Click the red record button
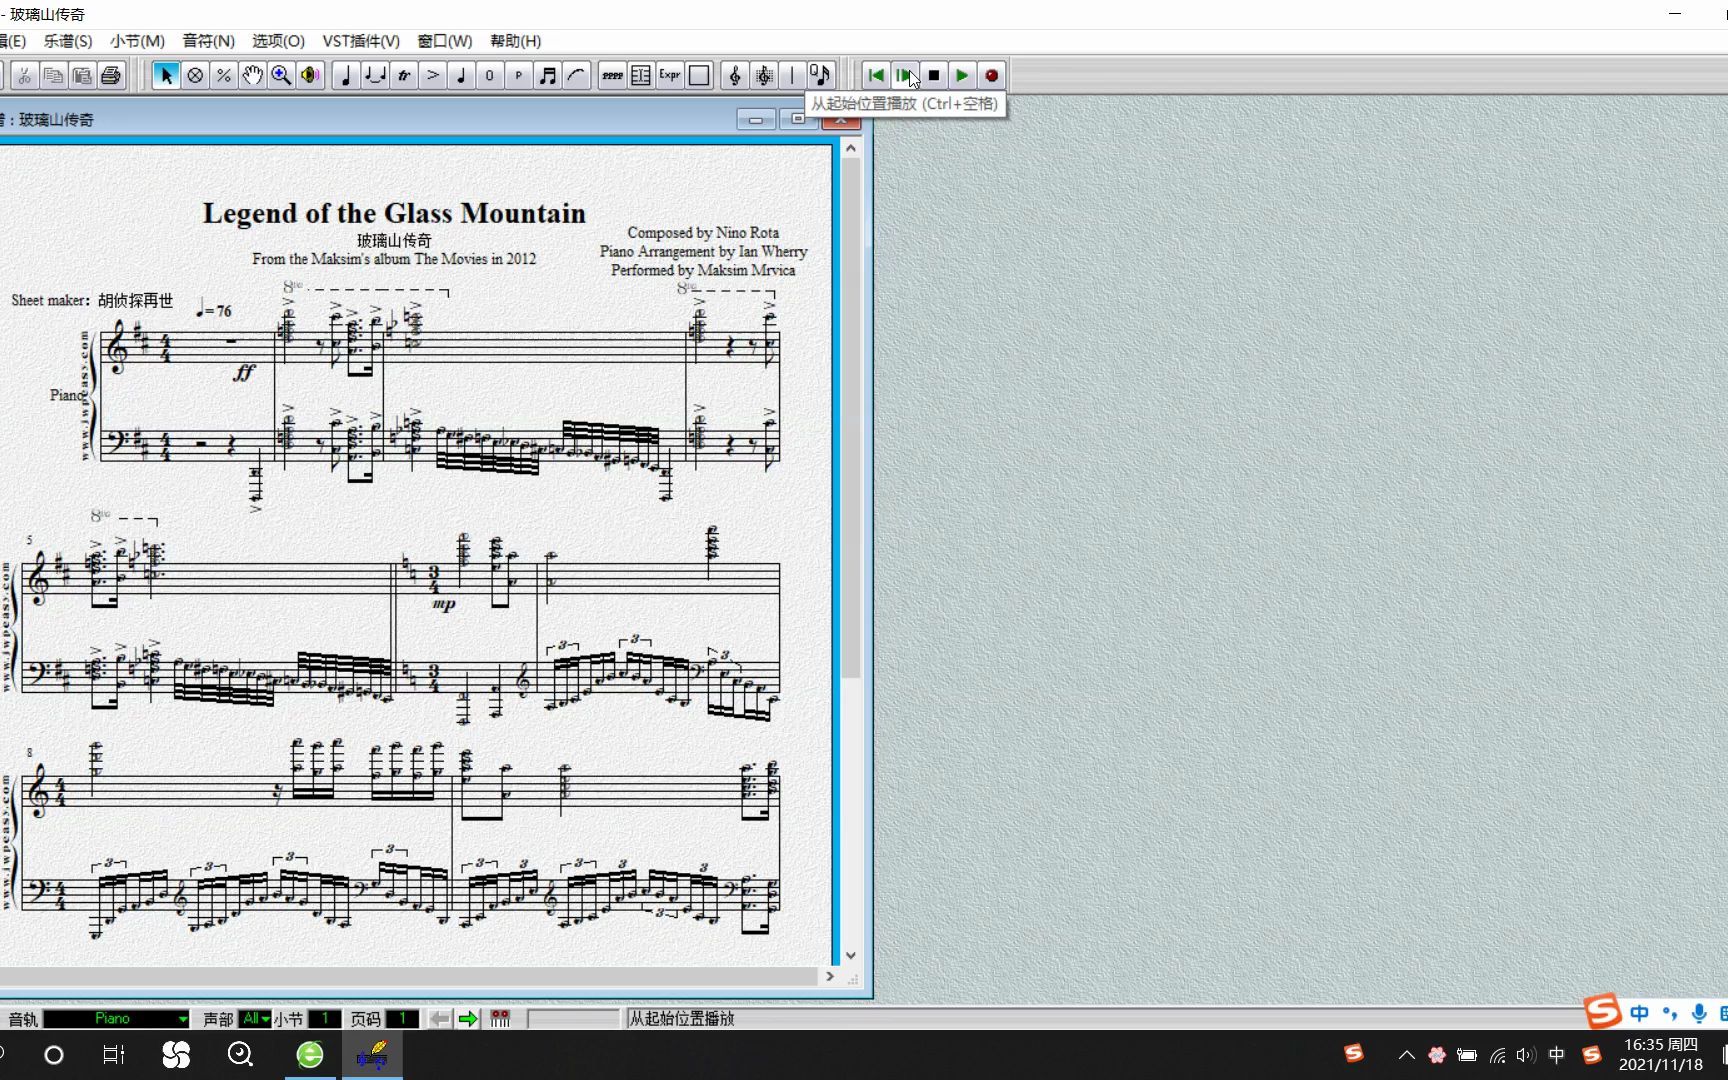 tap(992, 75)
